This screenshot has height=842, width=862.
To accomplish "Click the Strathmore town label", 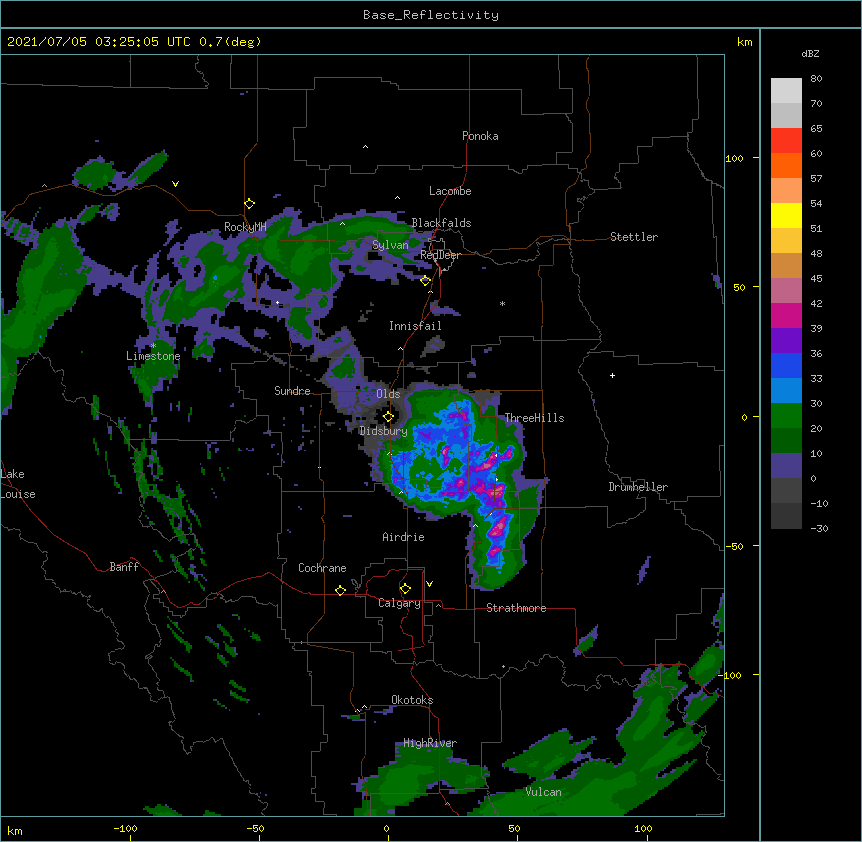I will 516,608.
